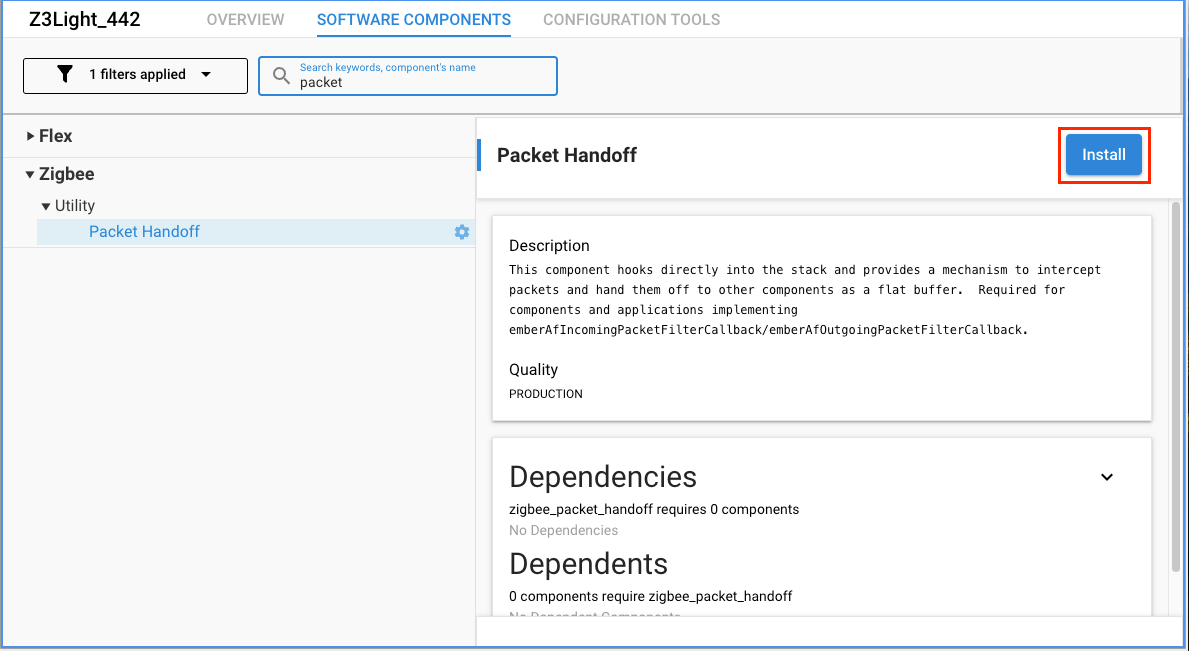Collapse the Dependencies section chevron
This screenshot has height=651, width=1189.
[1106, 477]
